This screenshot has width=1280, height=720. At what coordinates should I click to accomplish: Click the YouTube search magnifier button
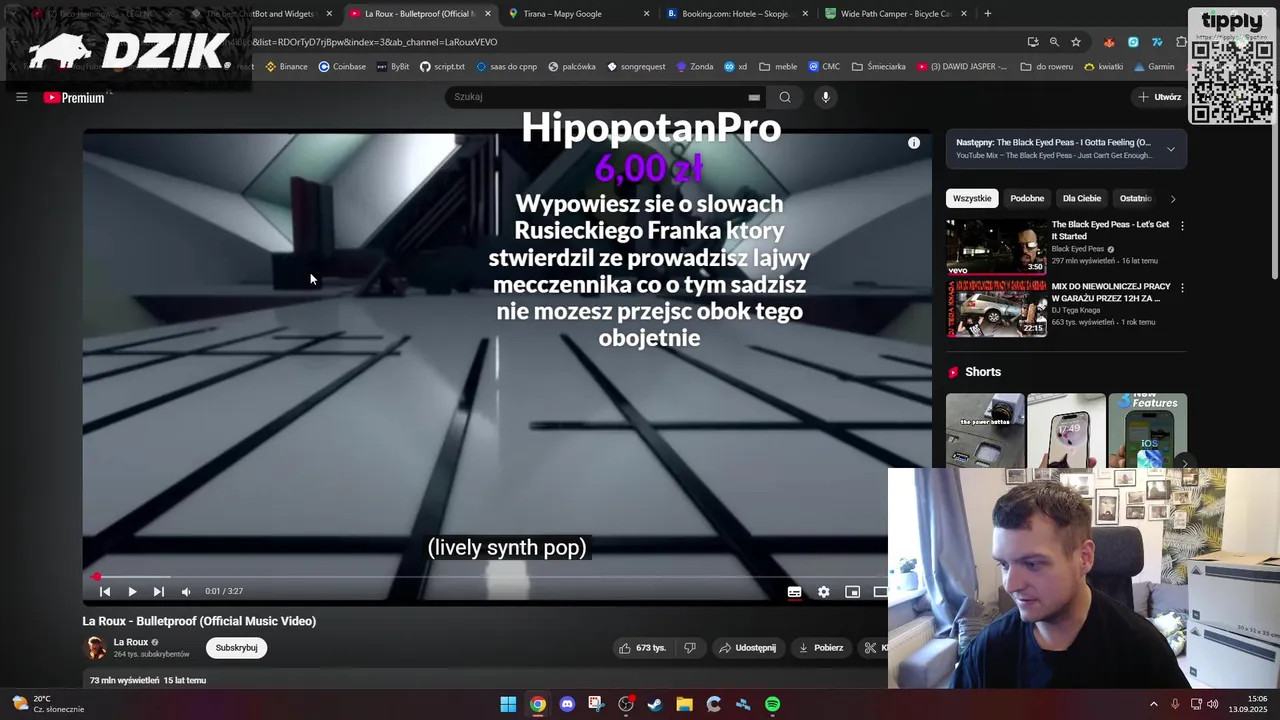point(785,97)
